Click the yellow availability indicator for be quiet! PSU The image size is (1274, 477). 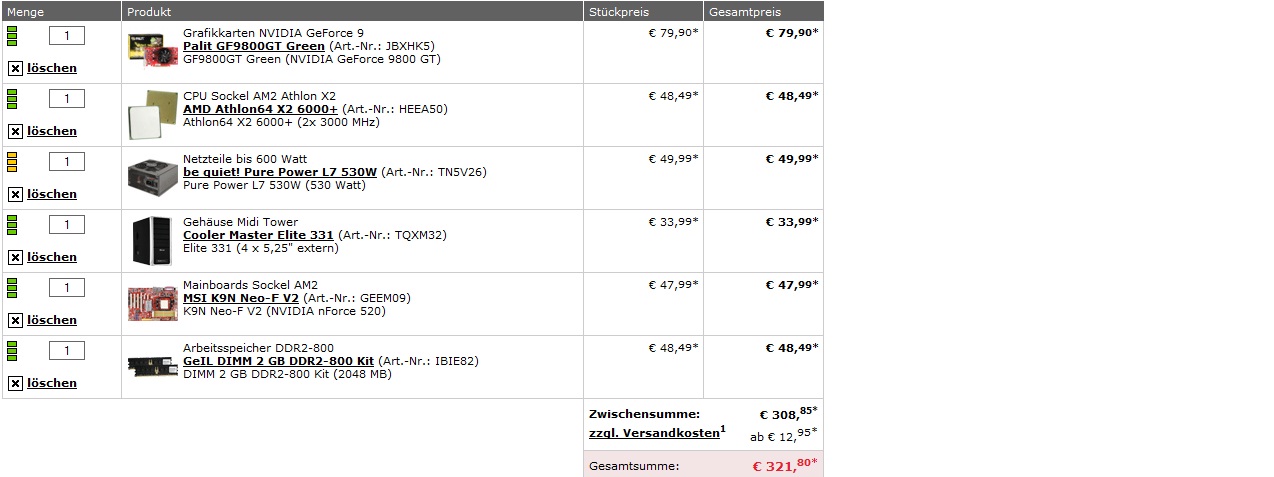click(13, 162)
